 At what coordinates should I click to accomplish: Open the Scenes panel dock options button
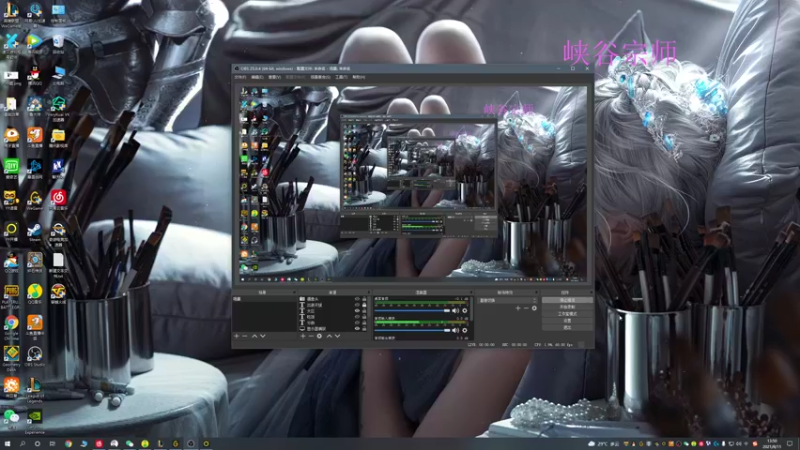(x=295, y=293)
